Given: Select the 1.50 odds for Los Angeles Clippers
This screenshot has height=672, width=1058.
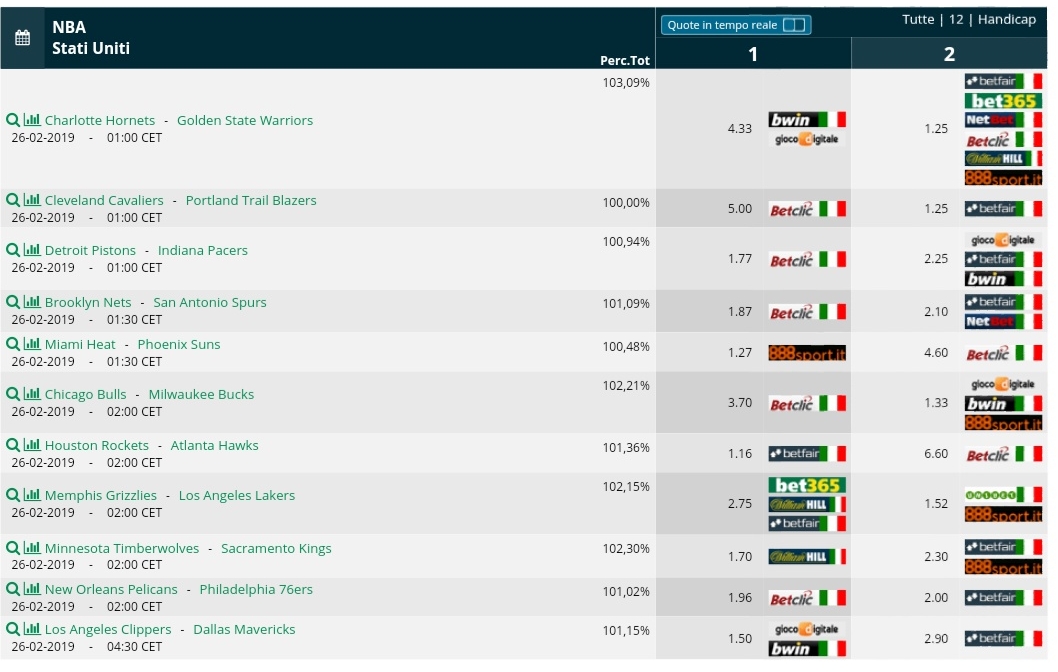Looking at the screenshot, I should [740, 638].
